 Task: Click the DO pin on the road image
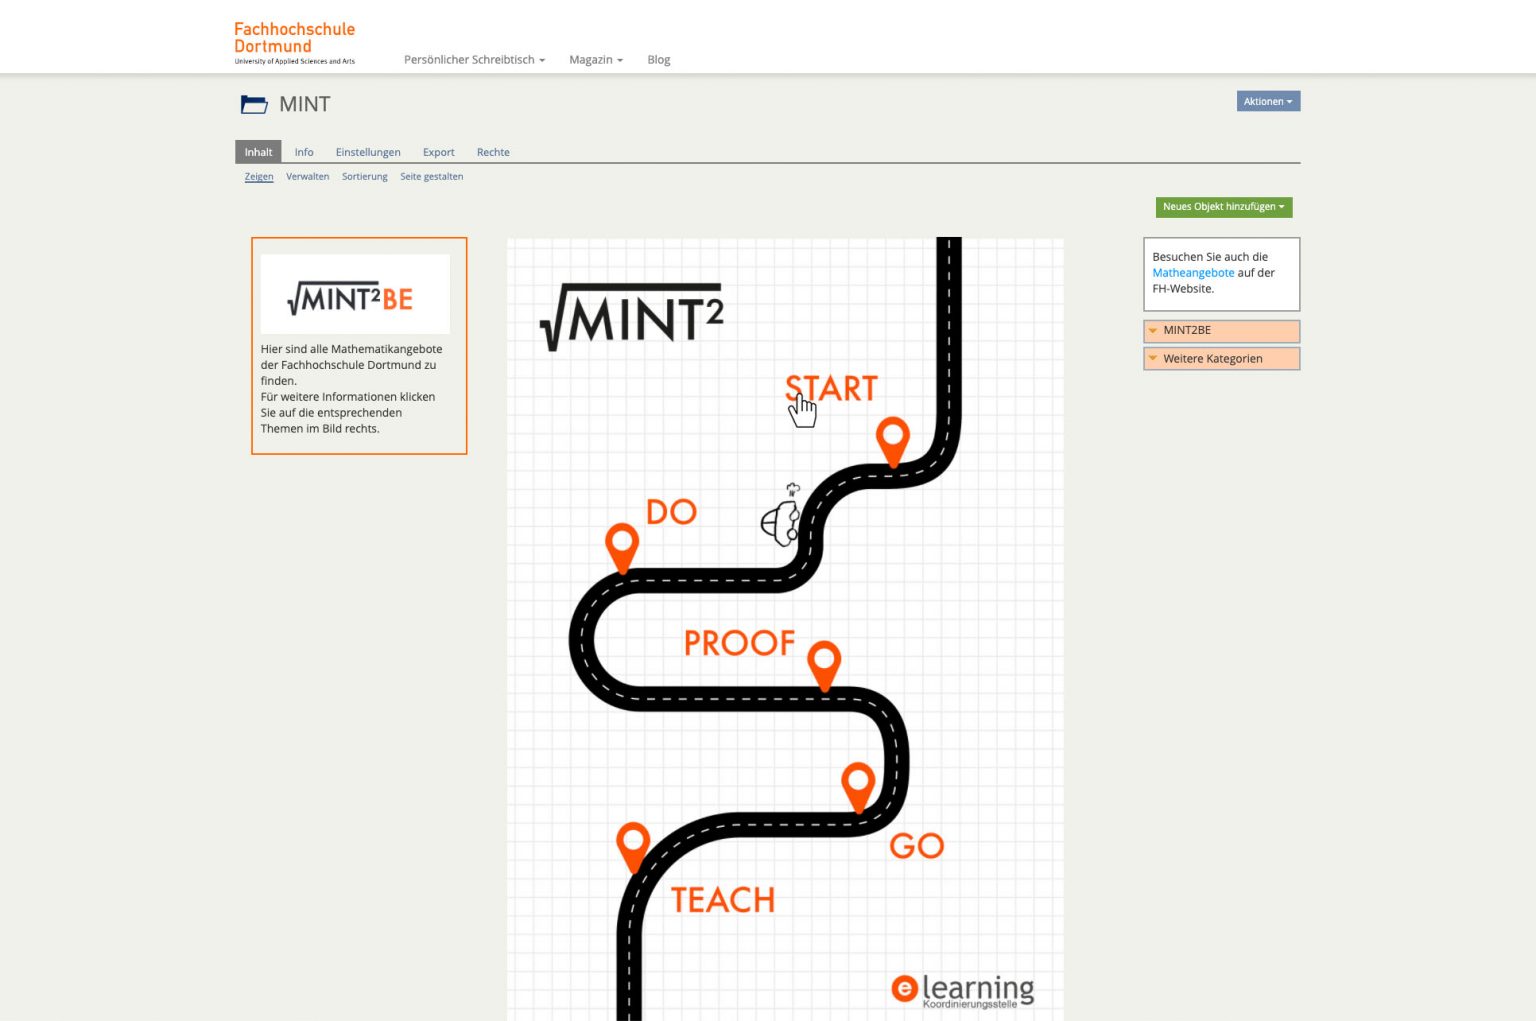coord(623,547)
